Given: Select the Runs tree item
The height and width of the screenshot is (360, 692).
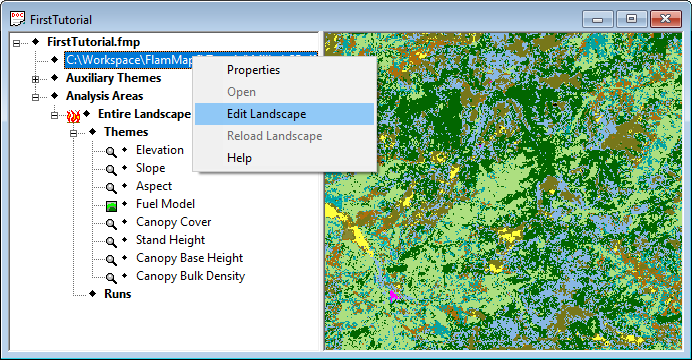Looking at the screenshot, I should pyautogui.click(x=117, y=294).
